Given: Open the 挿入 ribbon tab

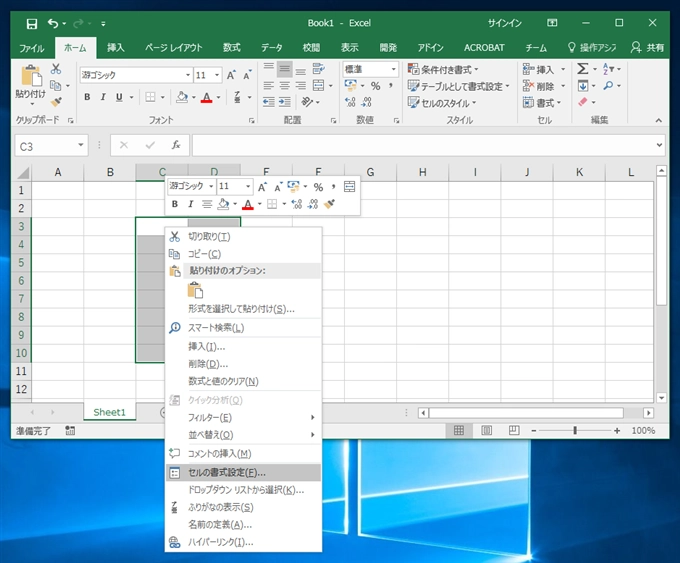Looking at the screenshot, I should pos(116,48).
